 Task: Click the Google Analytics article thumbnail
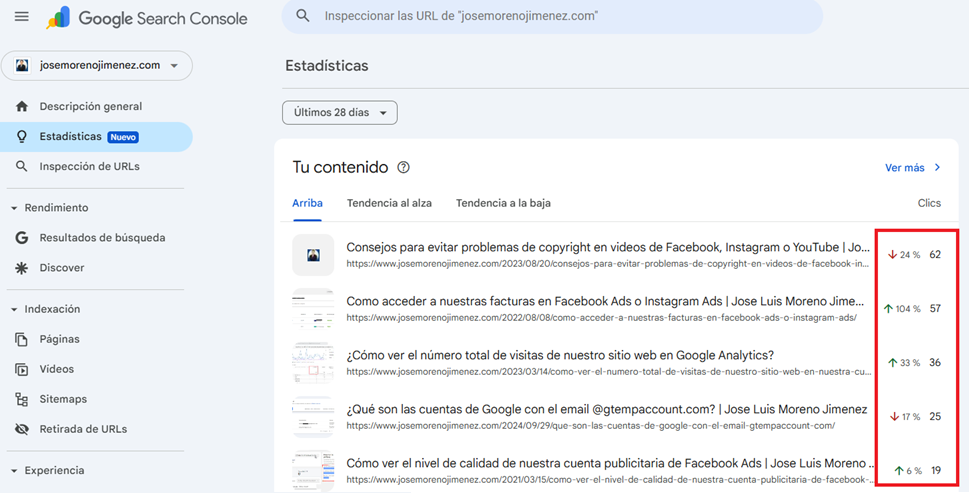tap(313, 362)
